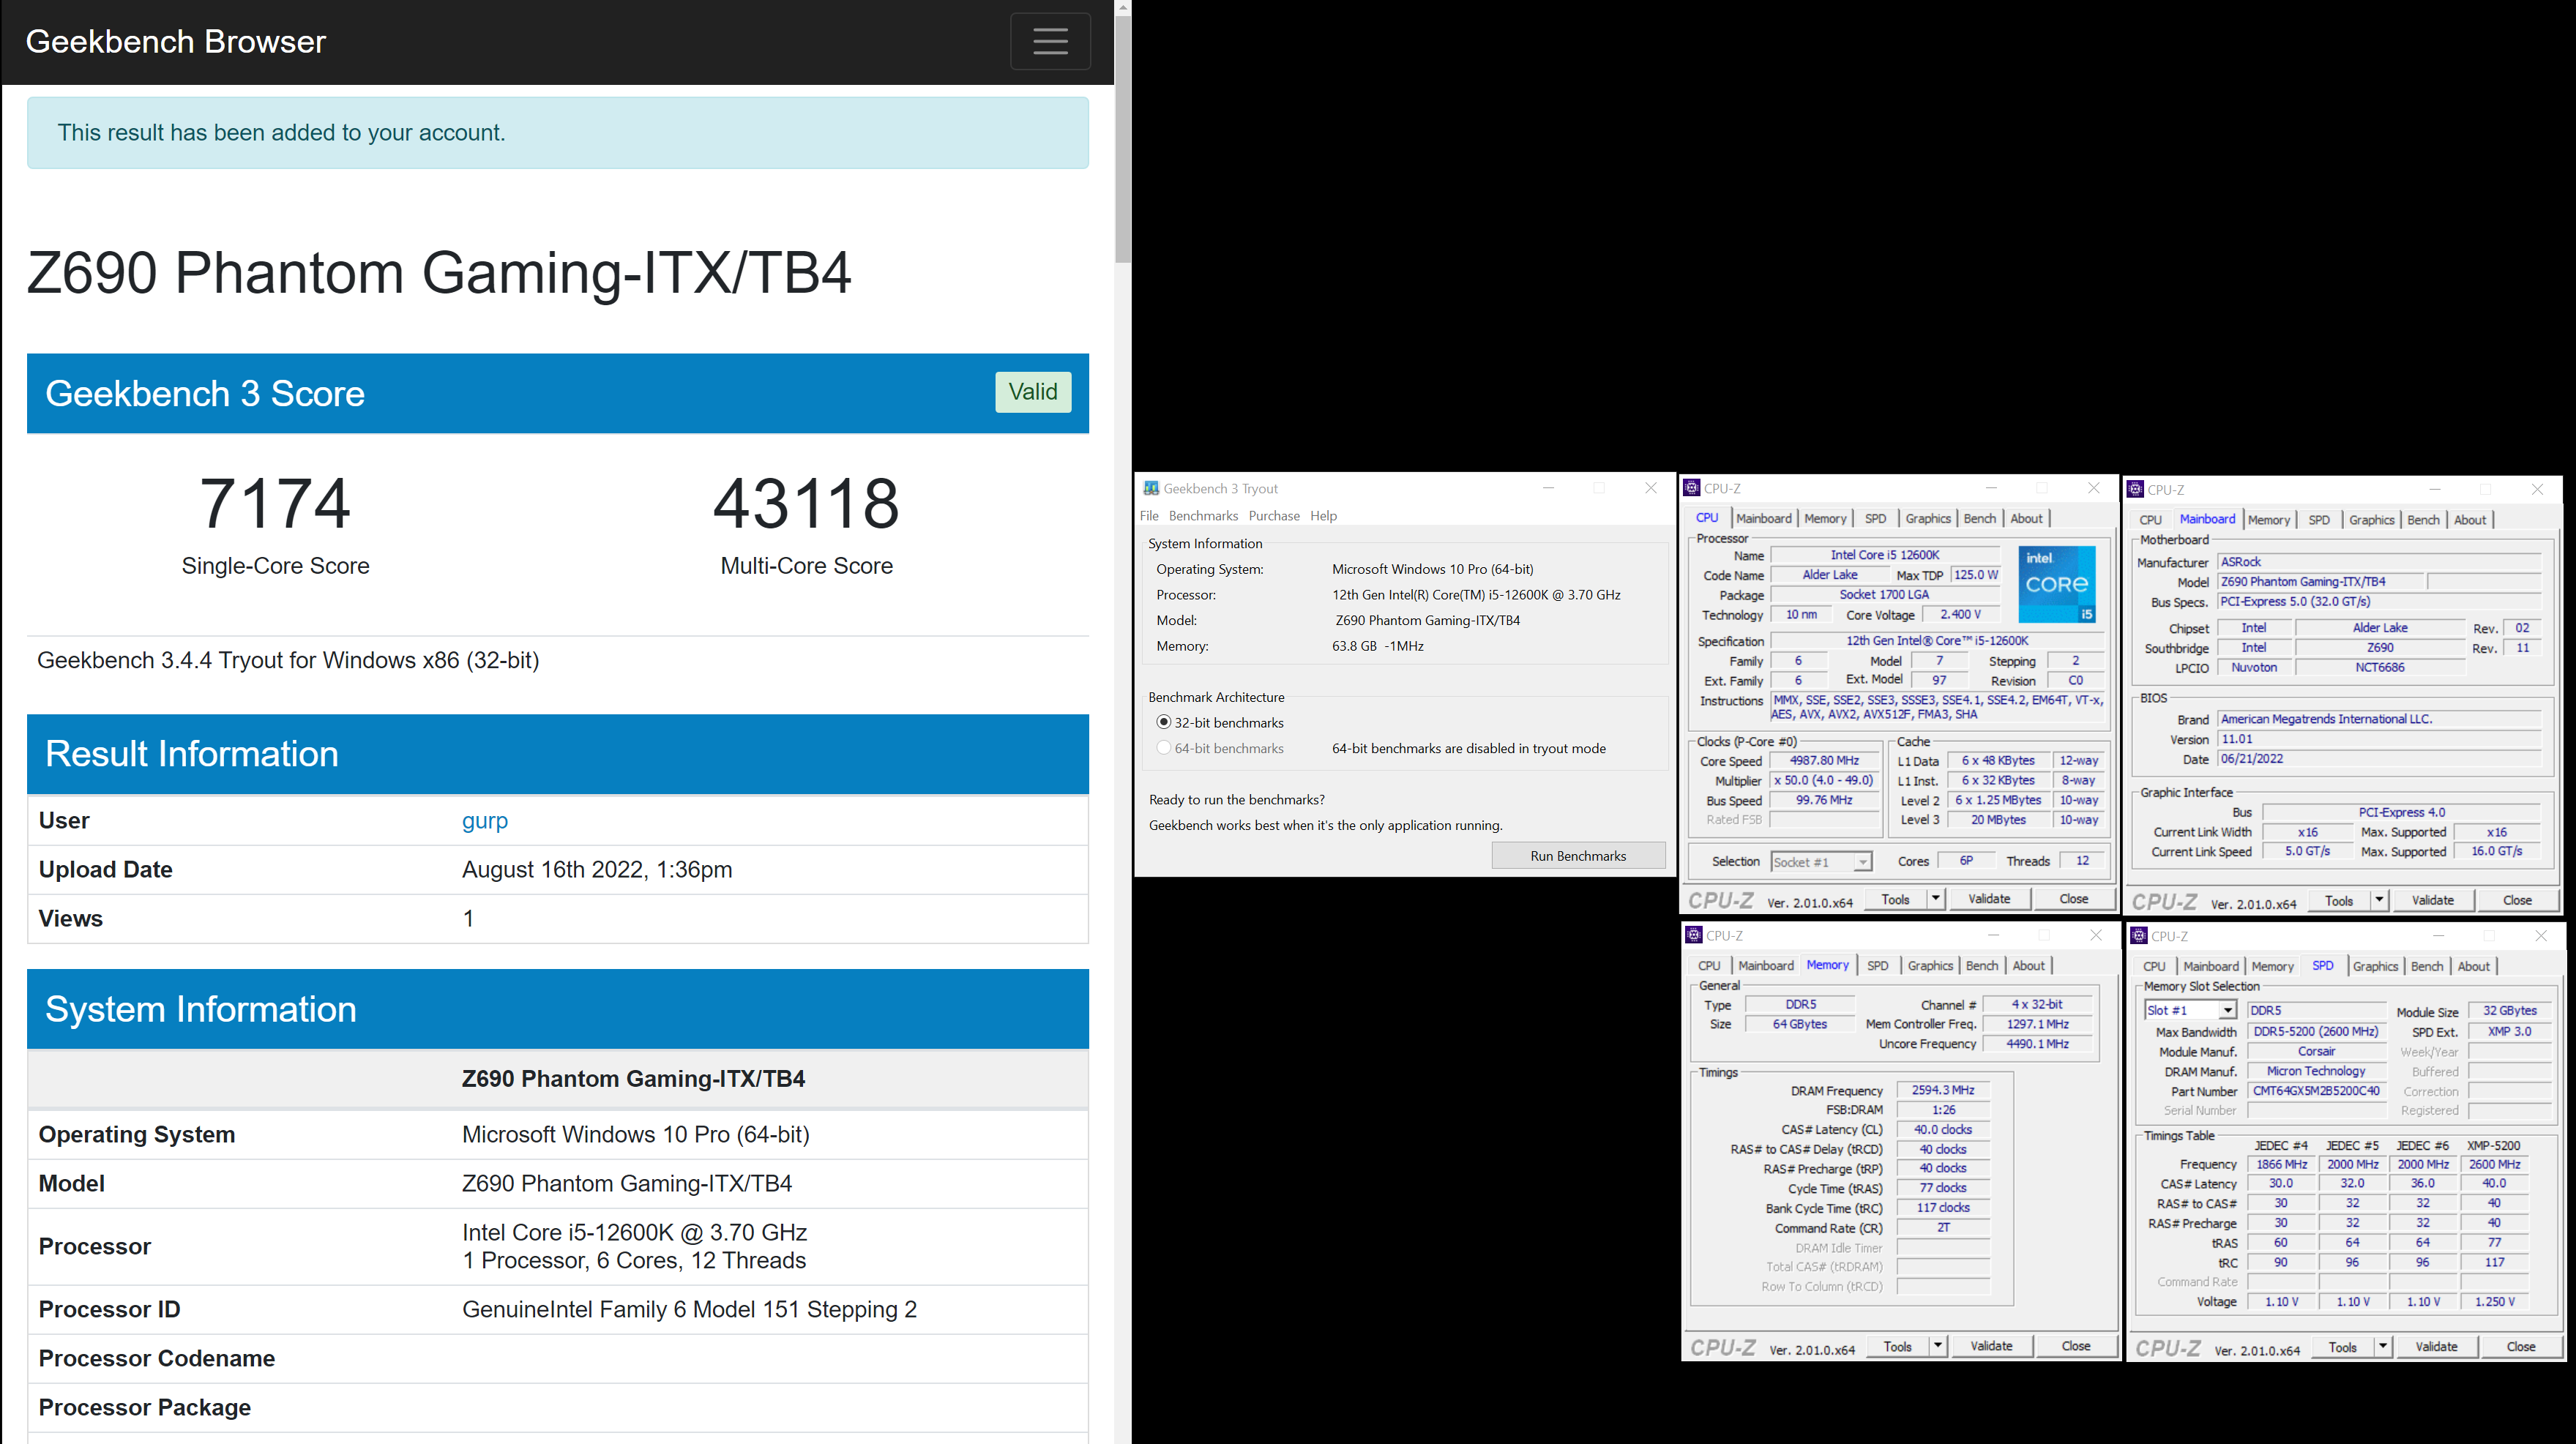Image resolution: width=2576 pixels, height=1444 pixels.
Task: Open Benchmarks menu in Geekbench 3 Tryout
Action: click(1203, 516)
